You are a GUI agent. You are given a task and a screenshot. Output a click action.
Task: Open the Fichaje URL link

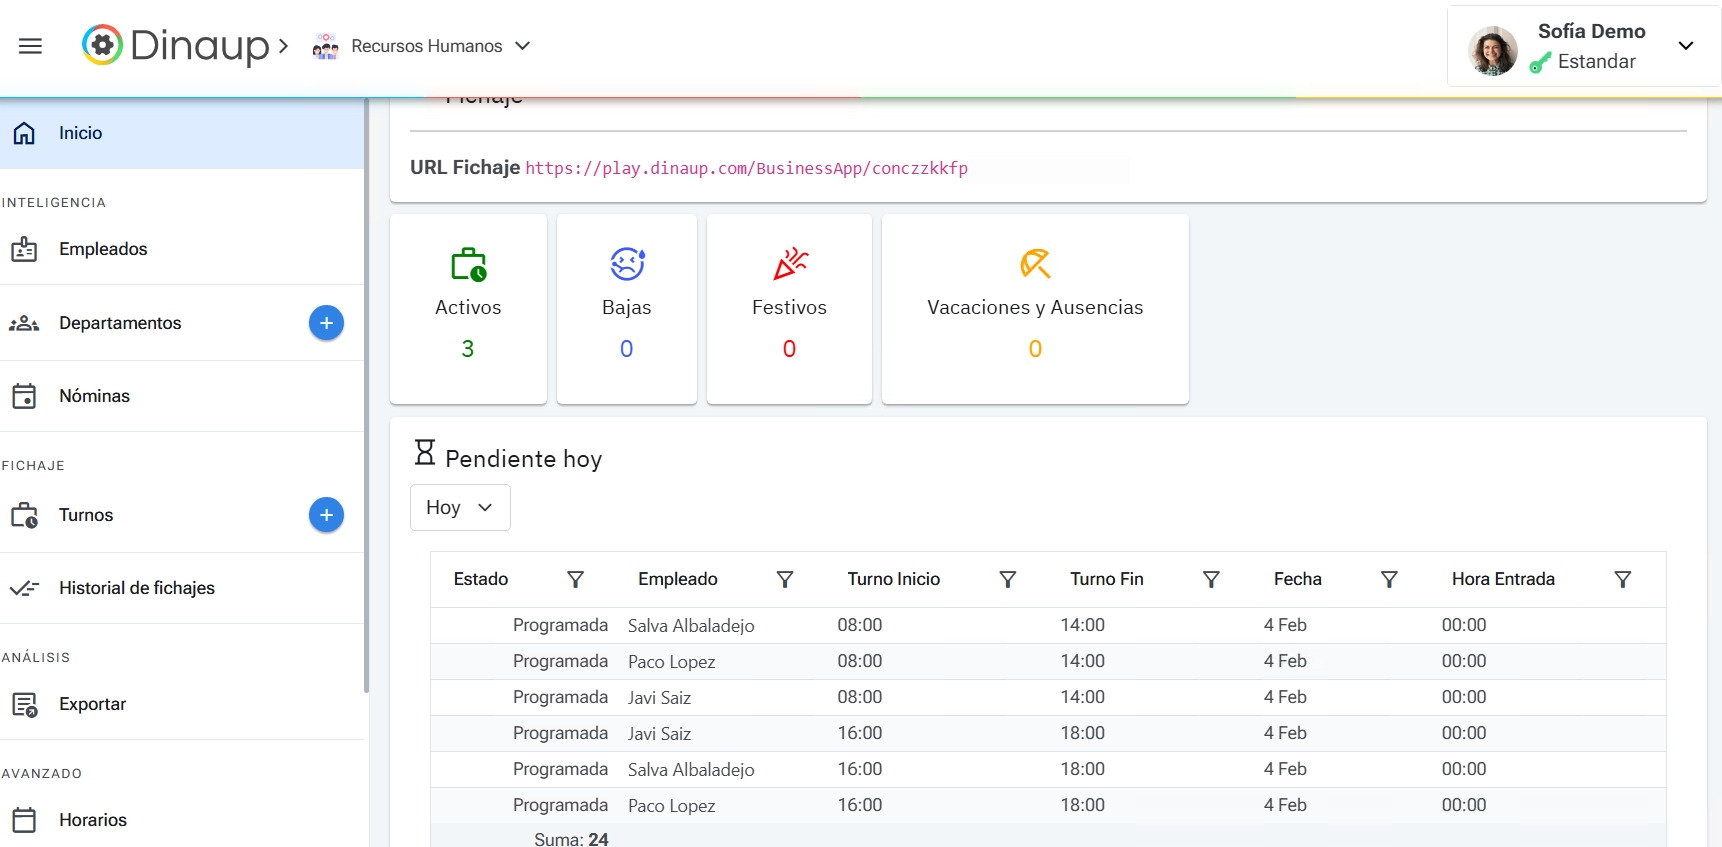click(x=746, y=168)
